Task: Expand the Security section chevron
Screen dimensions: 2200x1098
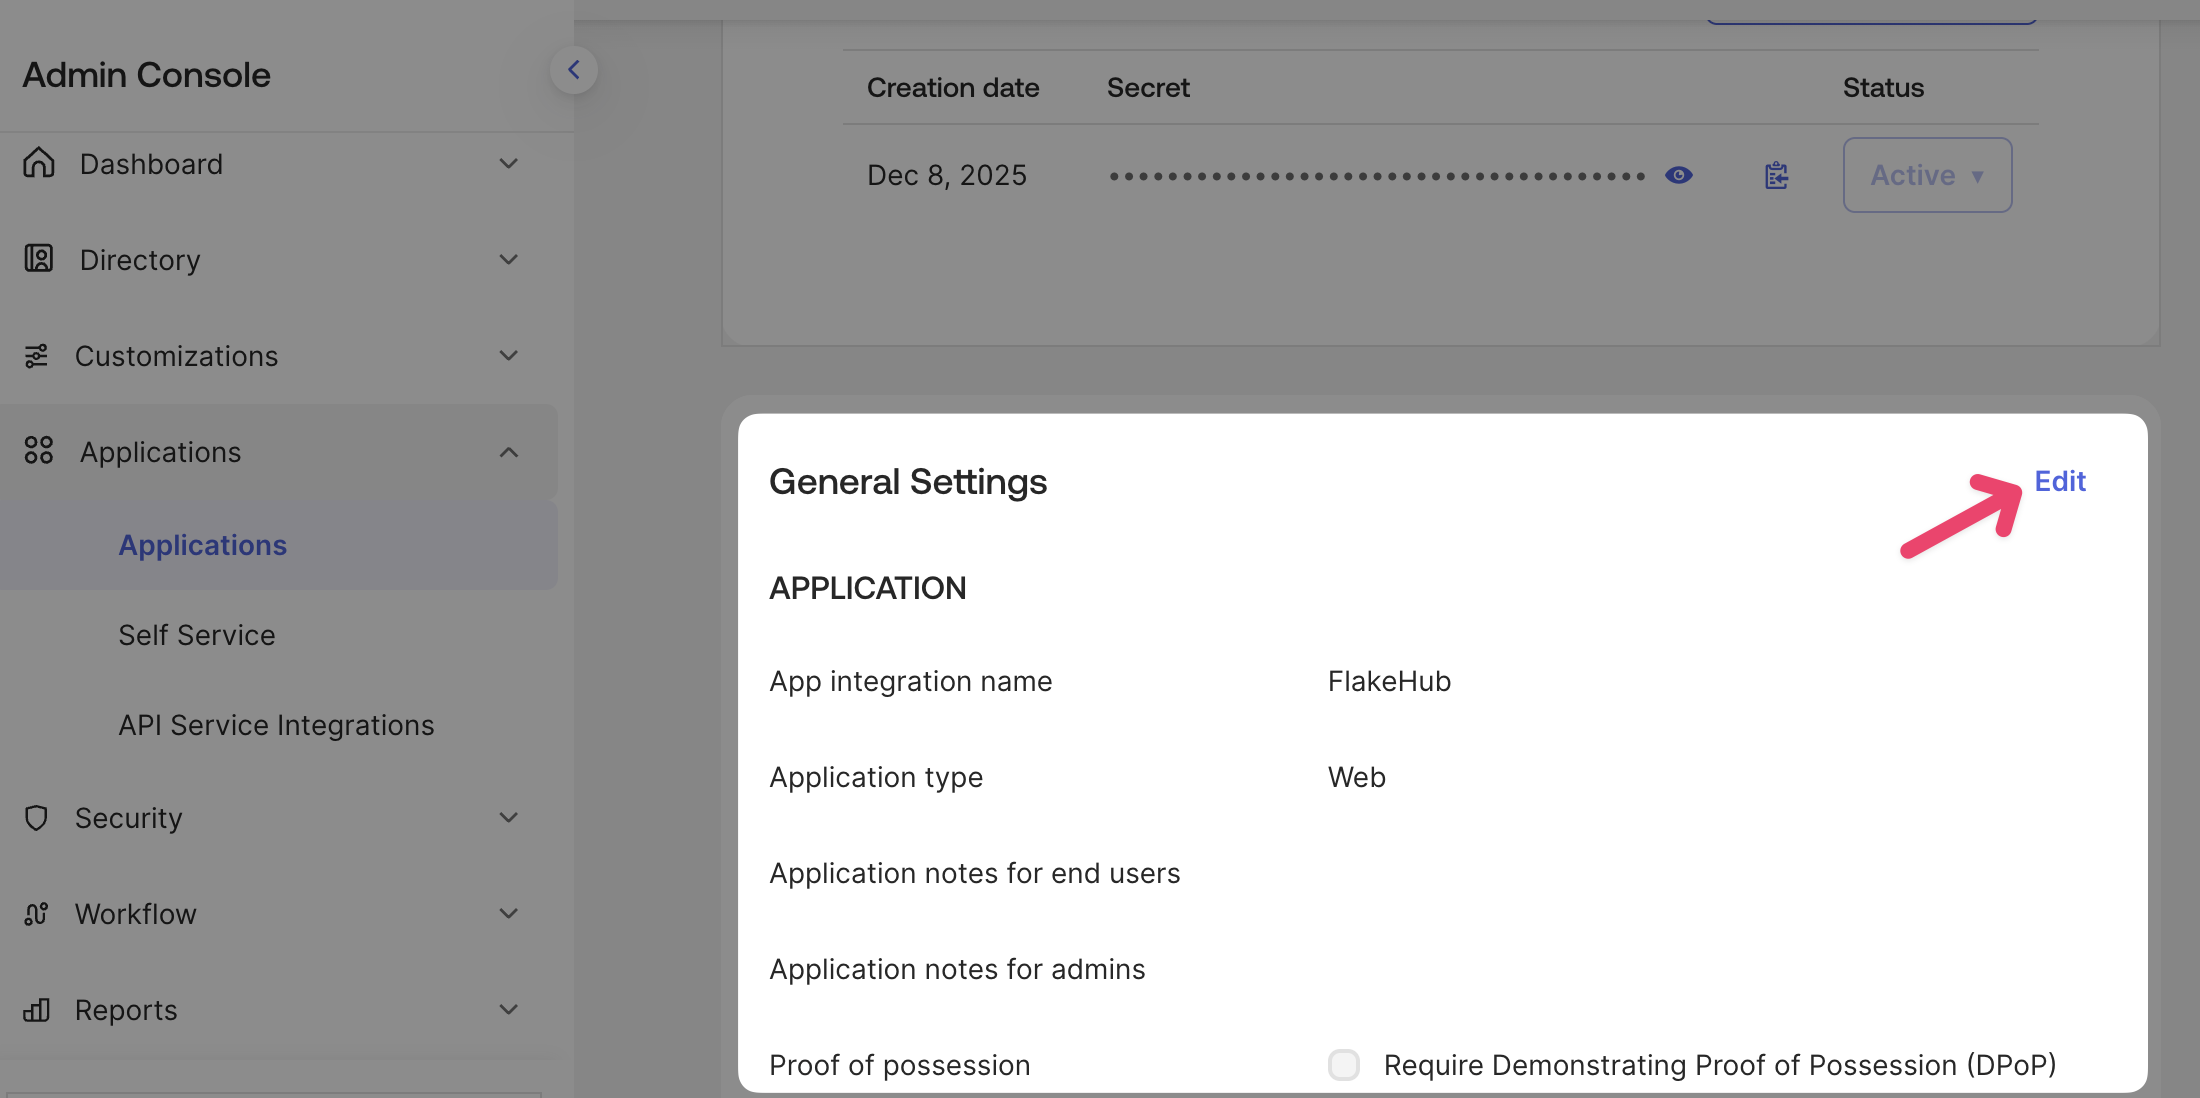Action: pyautogui.click(x=510, y=817)
